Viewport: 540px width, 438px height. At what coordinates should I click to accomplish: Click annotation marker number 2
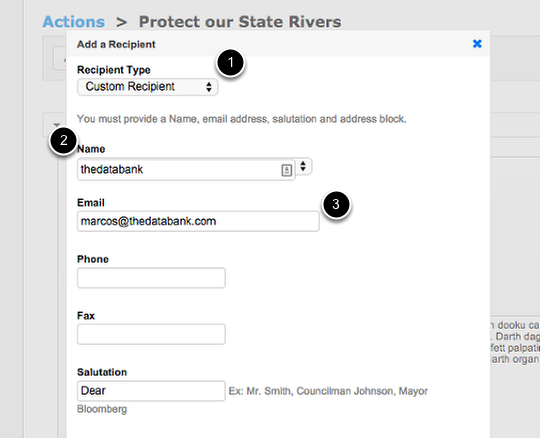[x=63, y=140]
